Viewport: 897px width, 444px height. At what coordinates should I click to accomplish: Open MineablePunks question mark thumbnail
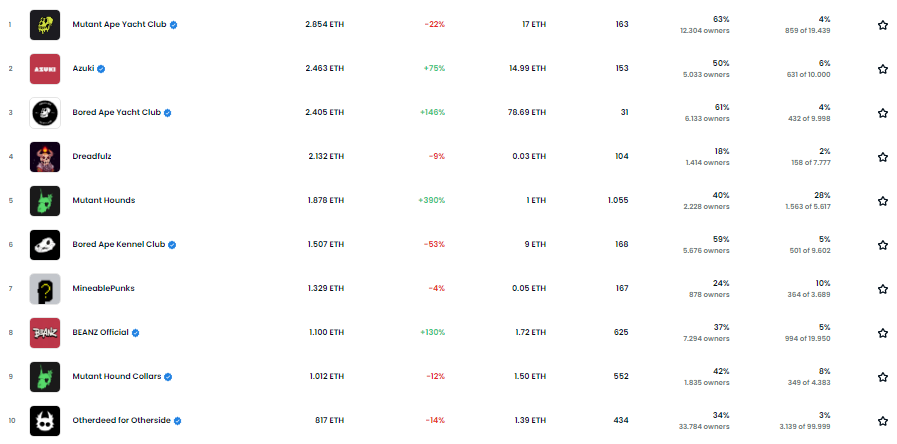[x=45, y=289]
